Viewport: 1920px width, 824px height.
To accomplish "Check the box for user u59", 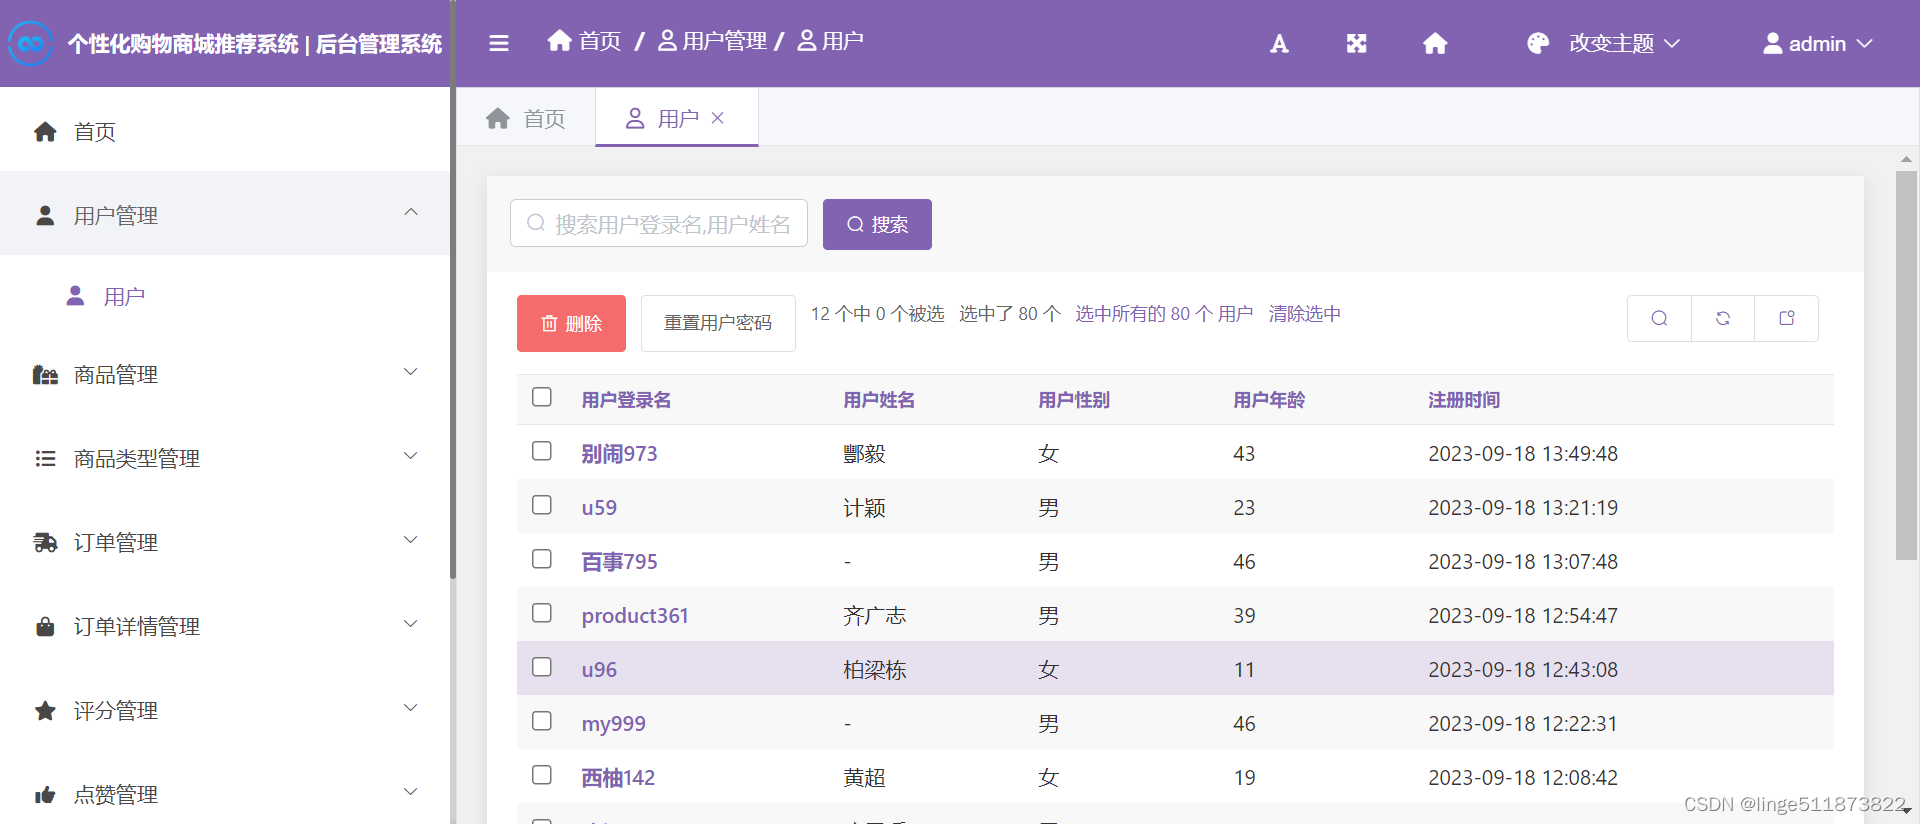I will [x=542, y=505].
